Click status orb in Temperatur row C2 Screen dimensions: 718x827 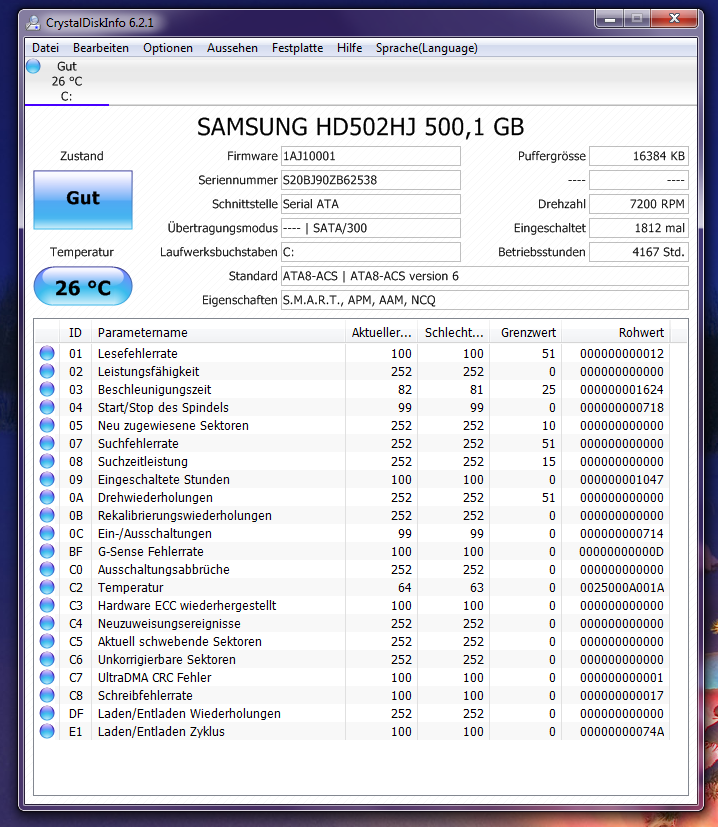(x=47, y=587)
